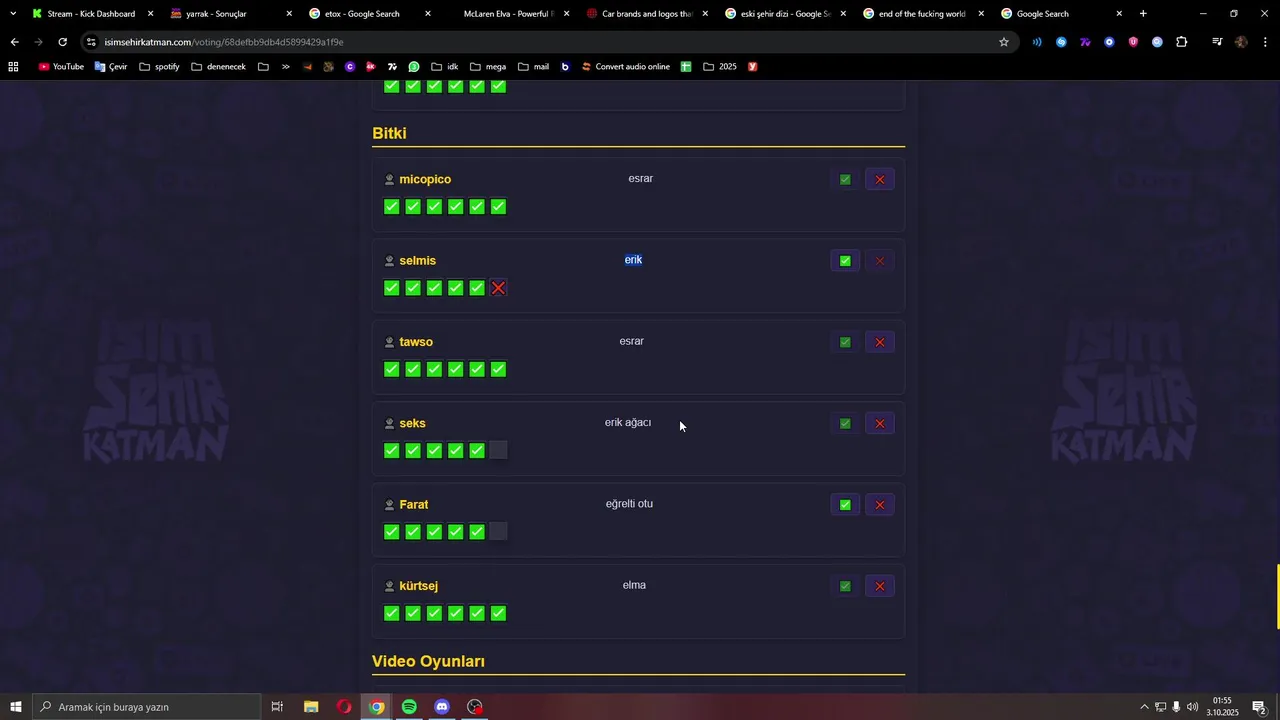Approve selmis's answer 'erik' with green check
The height and width of the screenshot is (720, 1280).
click(x=845, y=261)
